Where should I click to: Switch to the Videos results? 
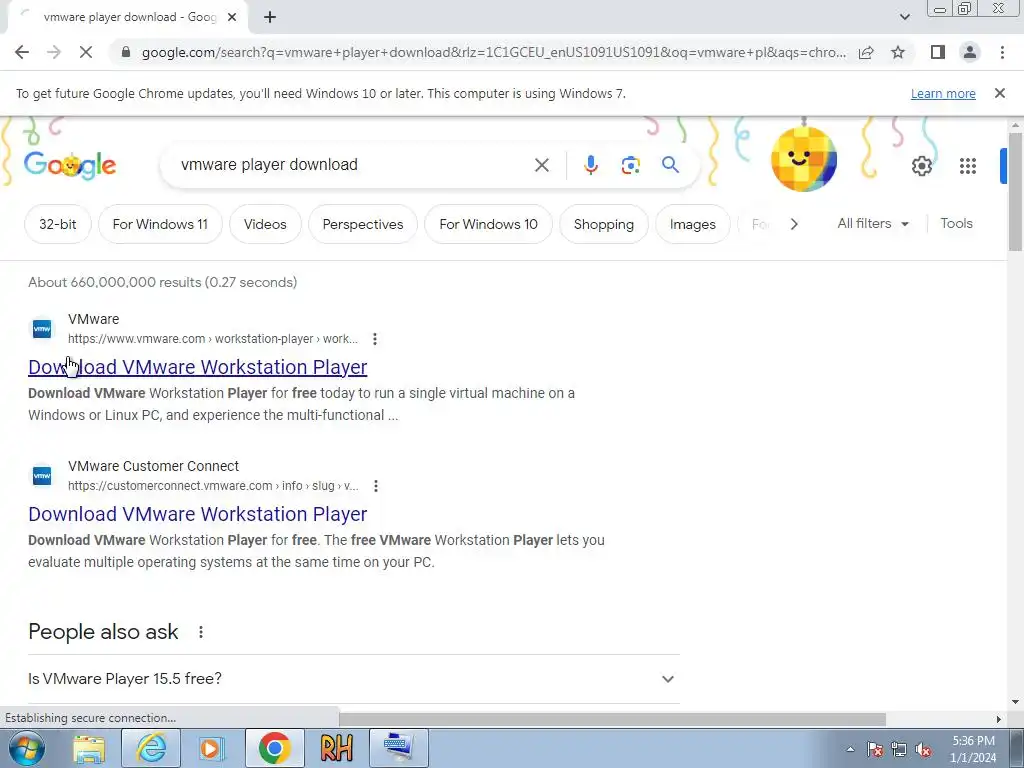coord(265,224)
